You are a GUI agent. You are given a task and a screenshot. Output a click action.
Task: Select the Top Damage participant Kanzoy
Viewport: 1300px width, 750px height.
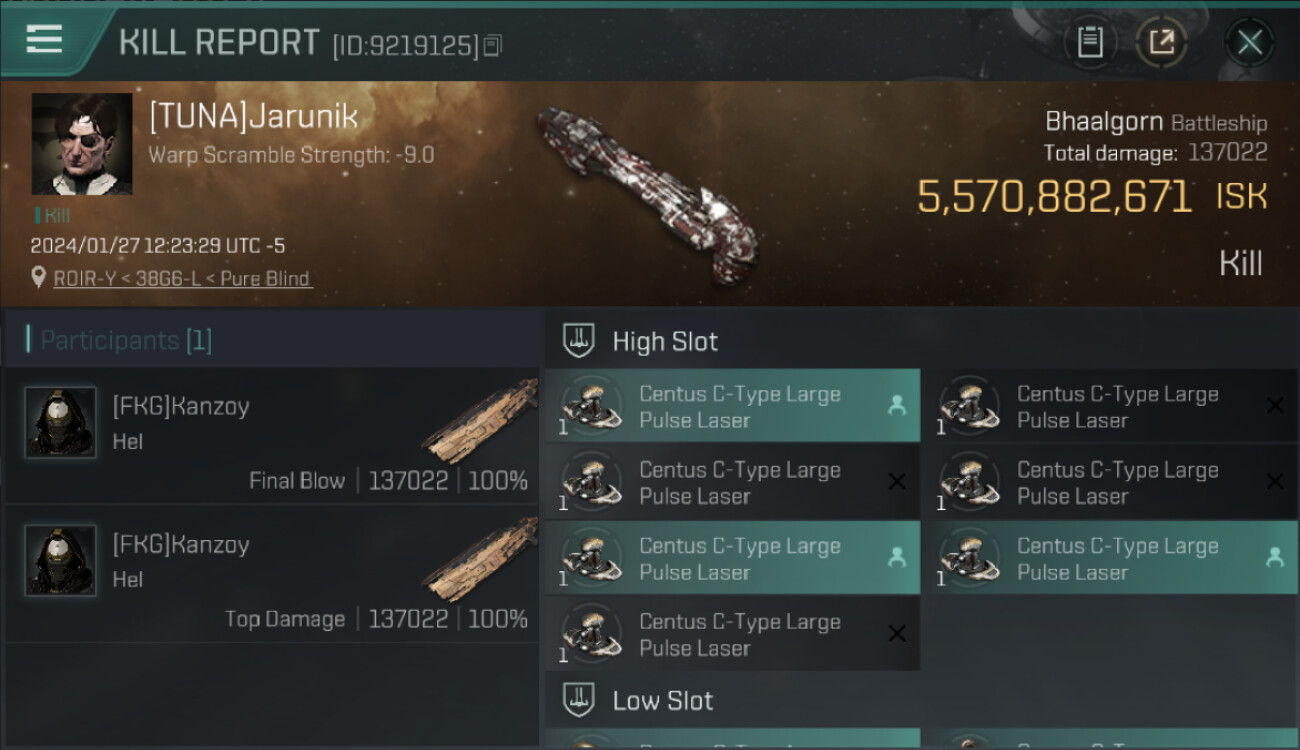272,574
